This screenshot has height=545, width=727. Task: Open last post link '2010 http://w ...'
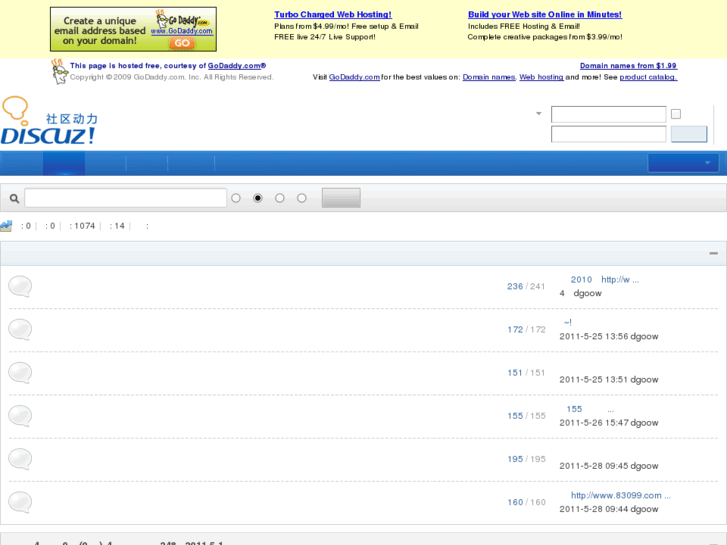point(605,280)
